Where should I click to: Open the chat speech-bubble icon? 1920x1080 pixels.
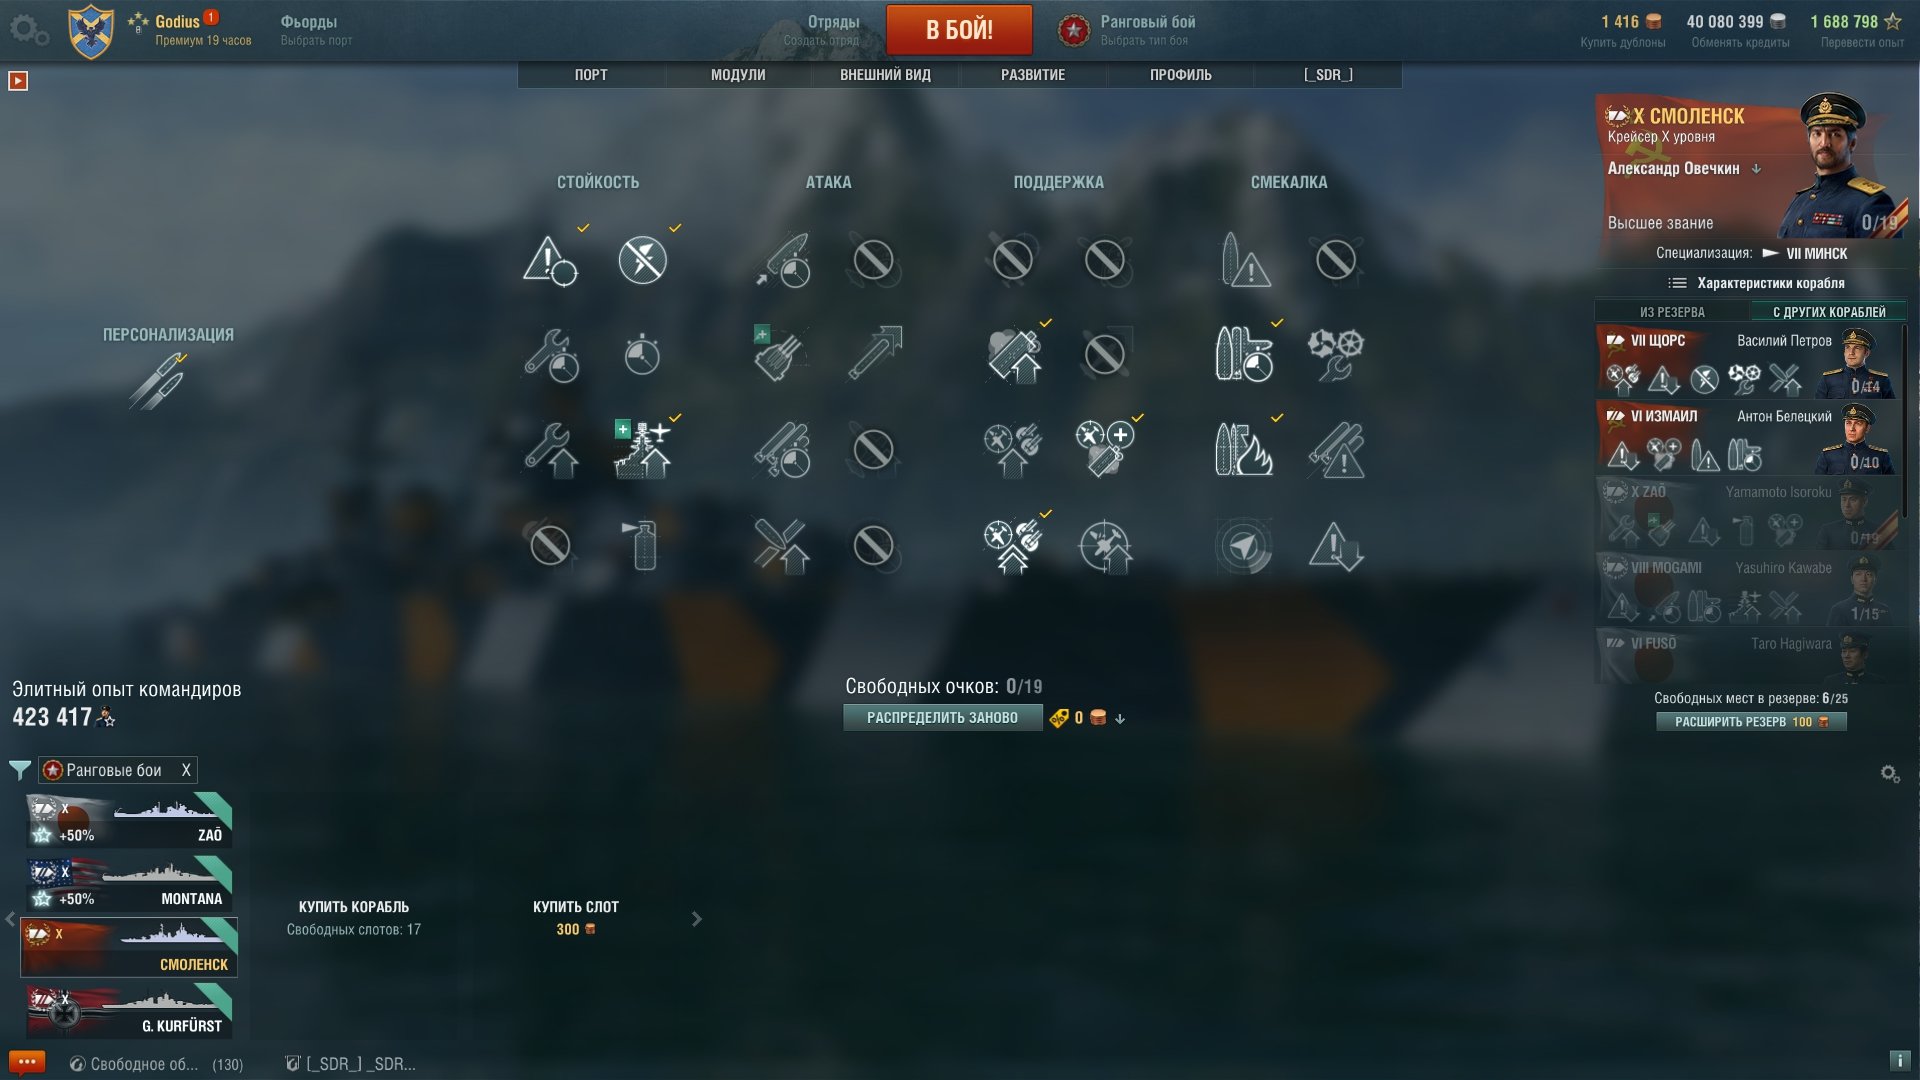coord(27,1062)
